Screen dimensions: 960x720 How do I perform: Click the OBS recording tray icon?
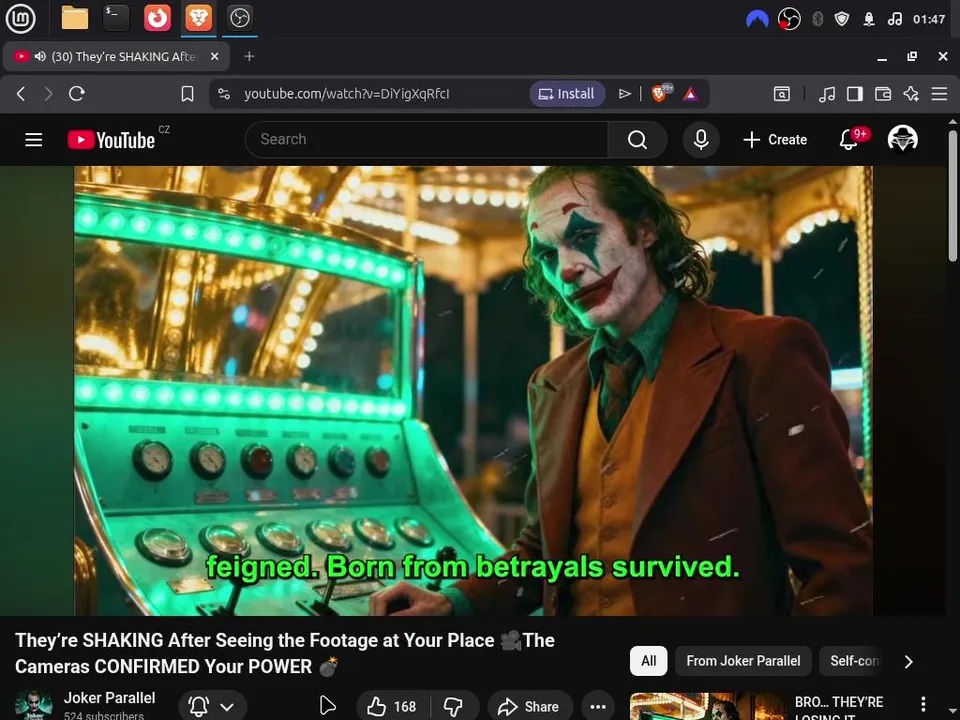click(x=789, y=20)
